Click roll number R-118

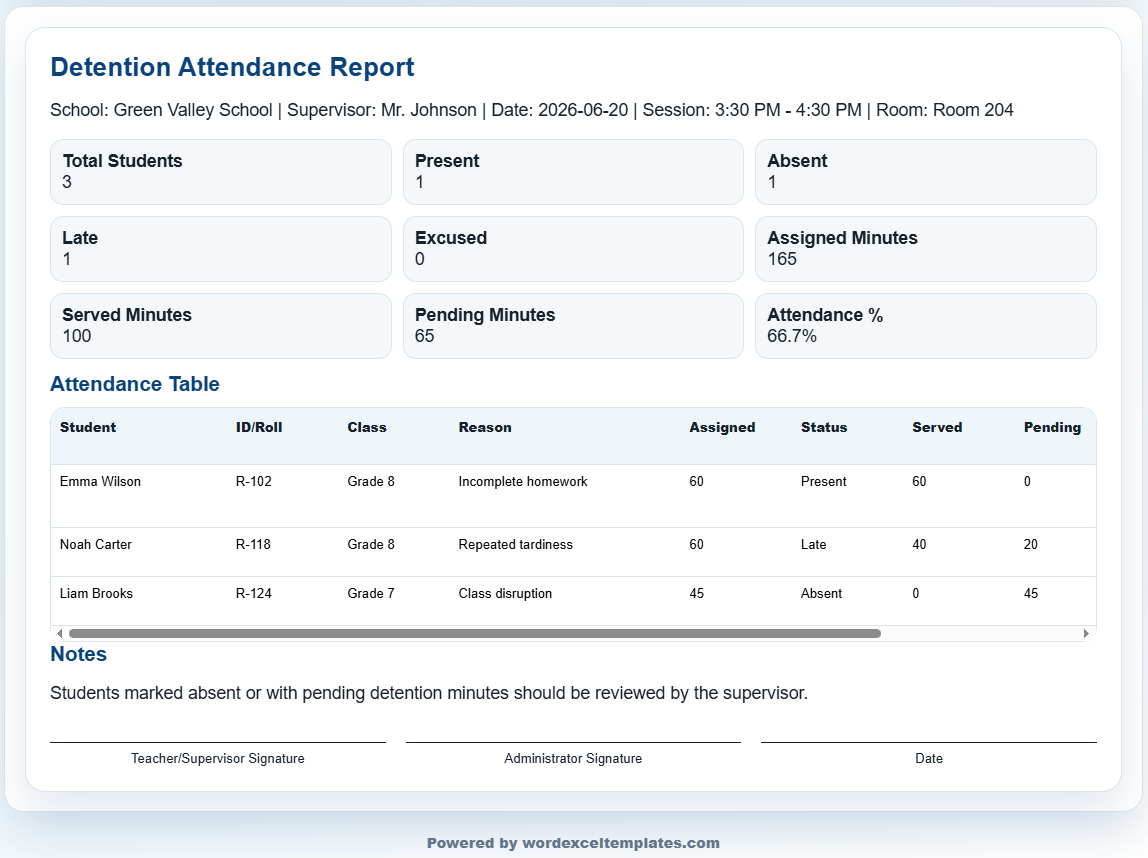(x=253, y=544)
